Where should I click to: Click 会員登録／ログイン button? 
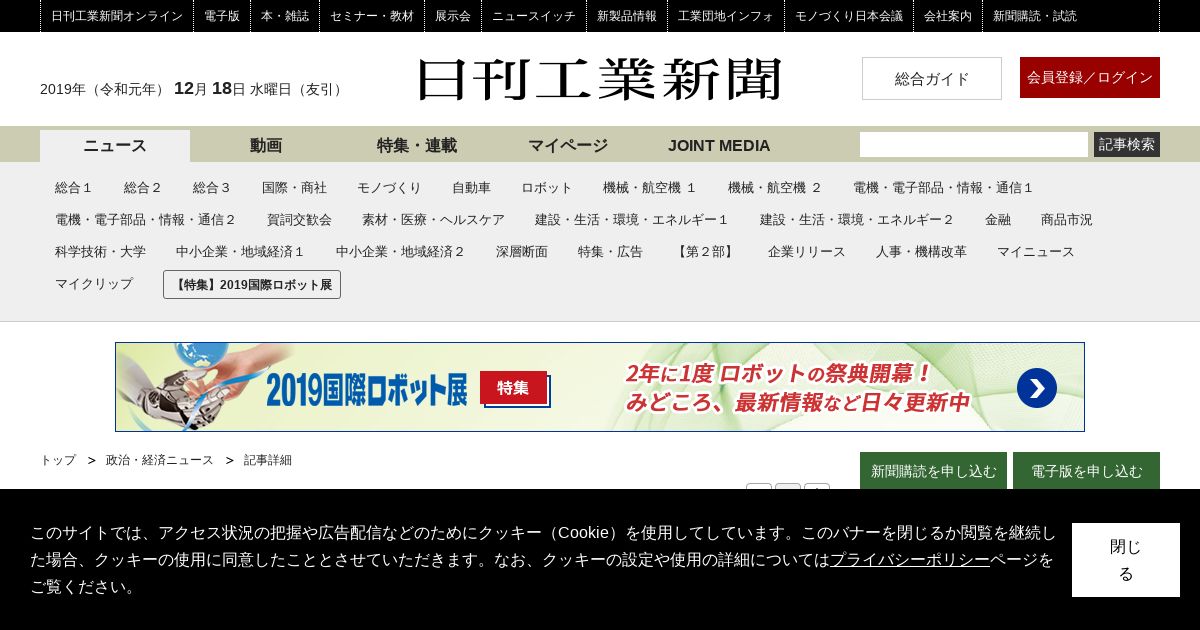click(1090, 77)
